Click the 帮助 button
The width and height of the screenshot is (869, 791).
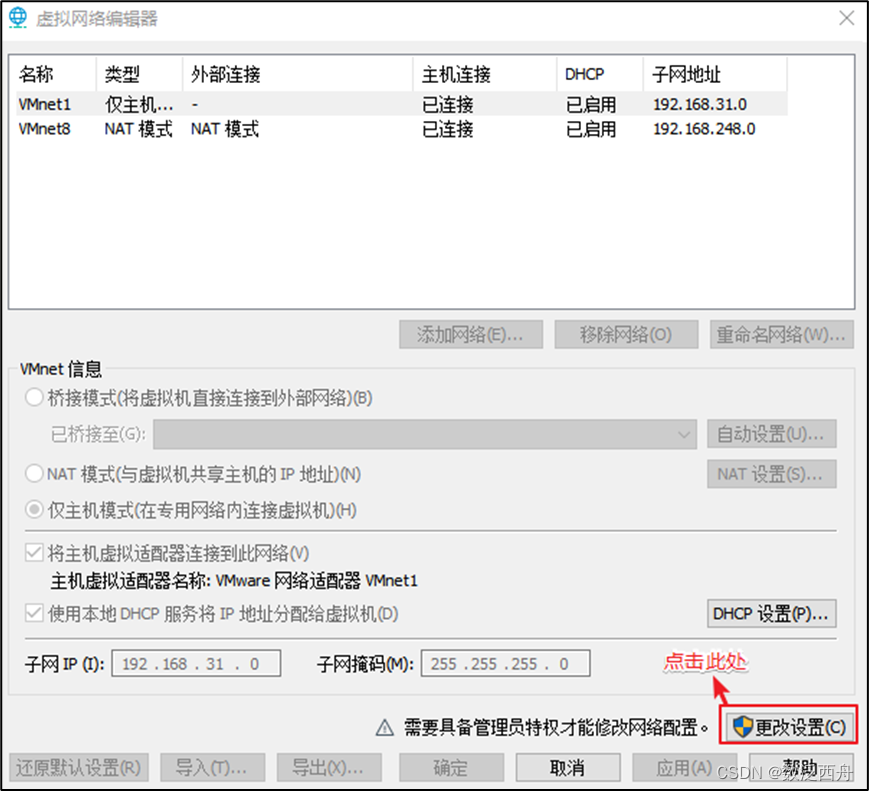(801, 768)
